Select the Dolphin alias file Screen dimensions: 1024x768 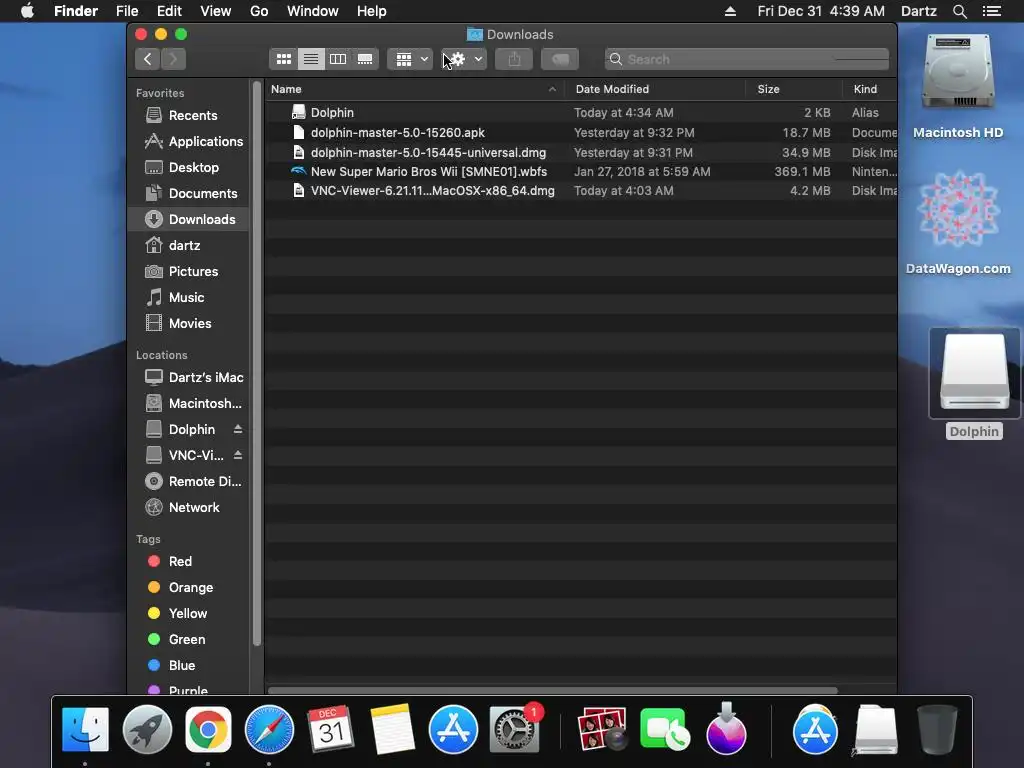tap(581, 113)
